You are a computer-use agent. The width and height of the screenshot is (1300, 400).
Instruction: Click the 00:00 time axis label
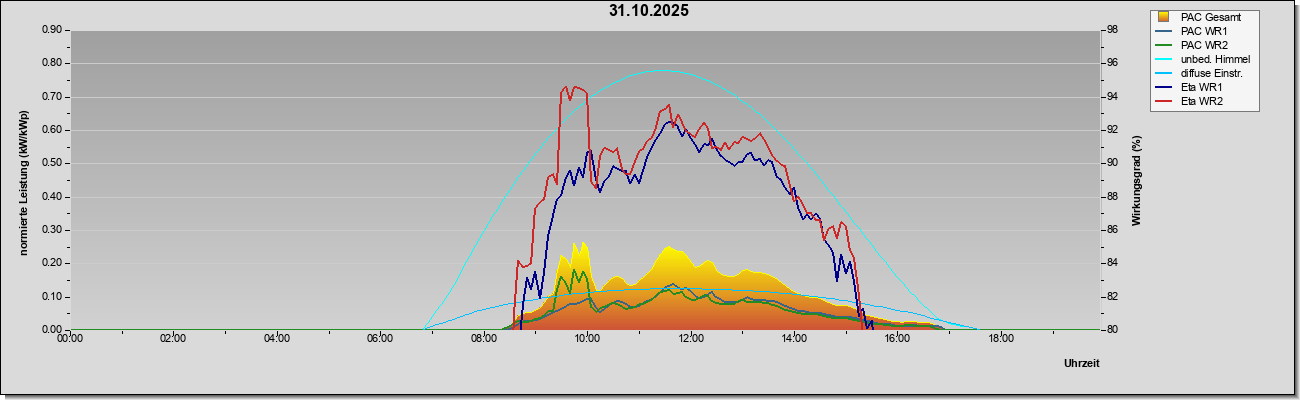pyautogui.click(x=70, y=339)
